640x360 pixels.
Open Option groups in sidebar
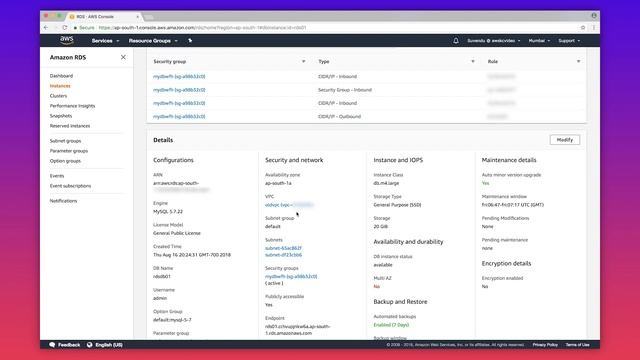pyautogui.click(x=65, y=161)
